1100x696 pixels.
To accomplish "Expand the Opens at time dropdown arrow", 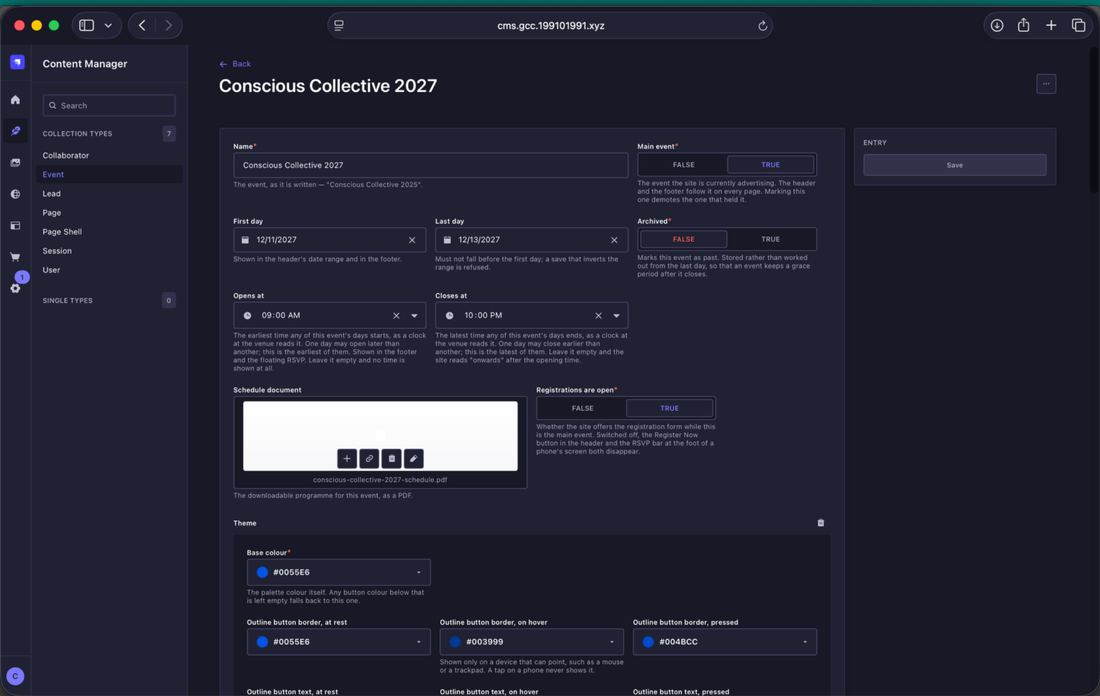I will (x=415, y=316).
